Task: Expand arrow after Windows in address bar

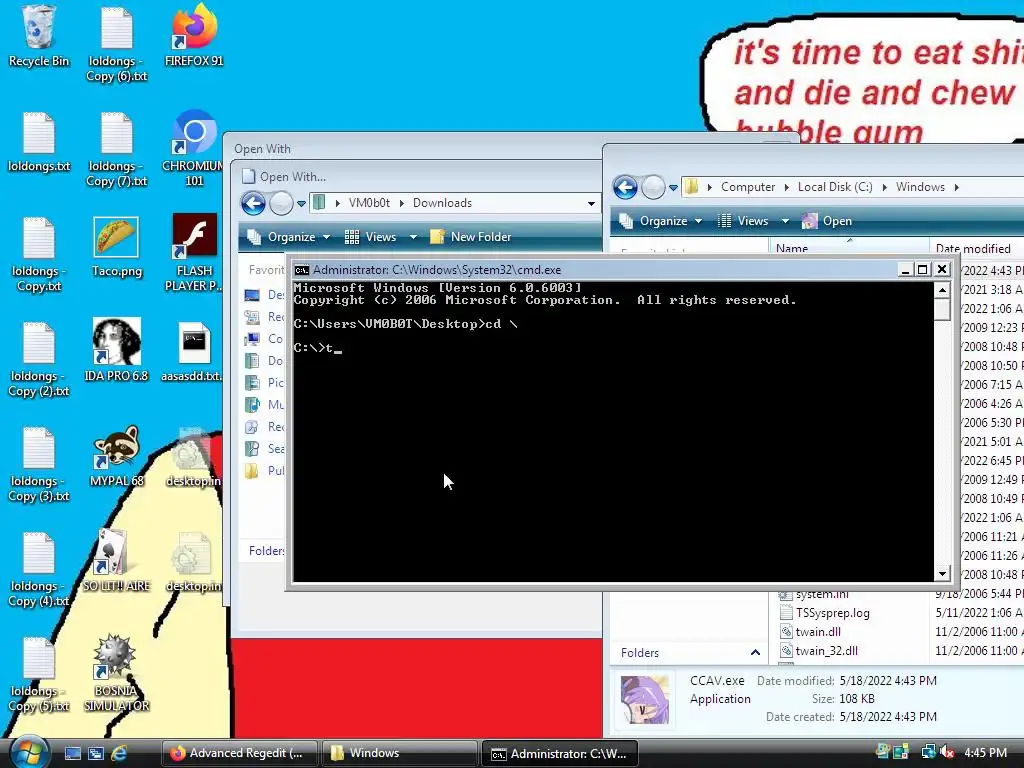Action: click(x=957, y=187)
